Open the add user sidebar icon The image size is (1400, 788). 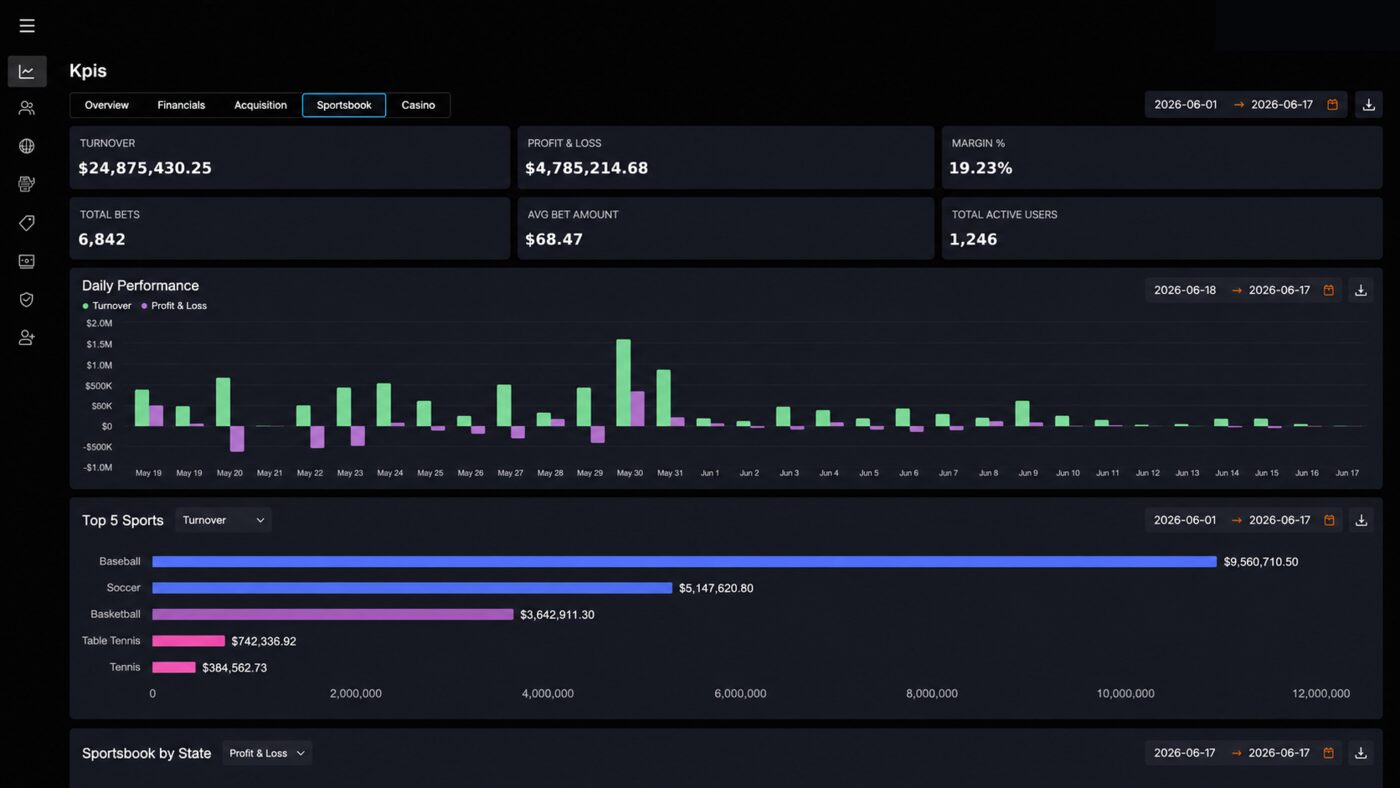point(27,338)
